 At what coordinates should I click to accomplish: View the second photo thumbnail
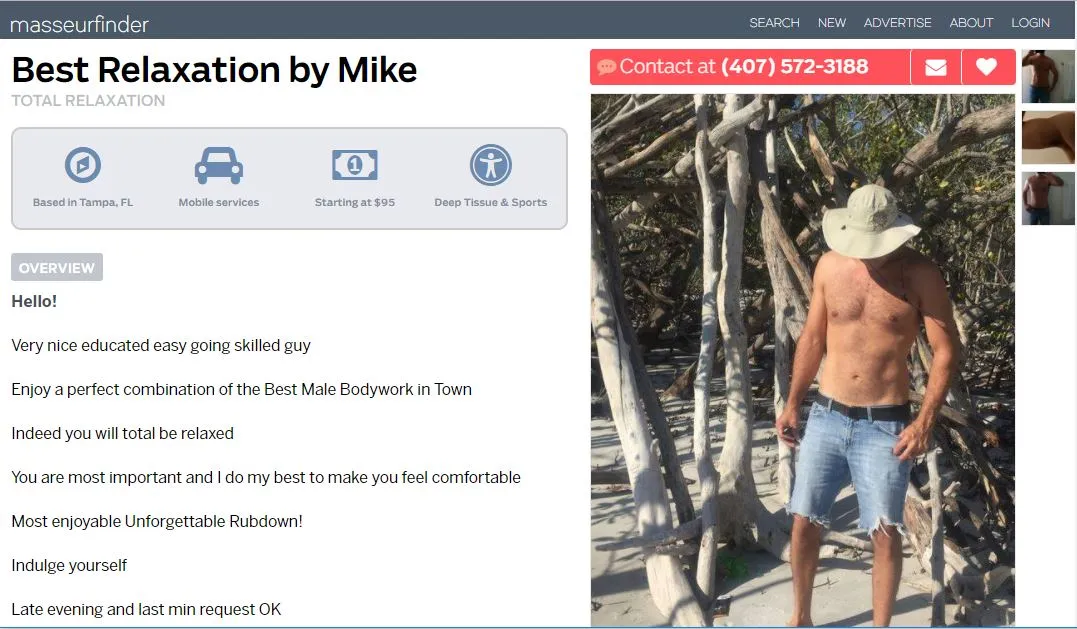pyautogui.click(x=1047, y=137)
